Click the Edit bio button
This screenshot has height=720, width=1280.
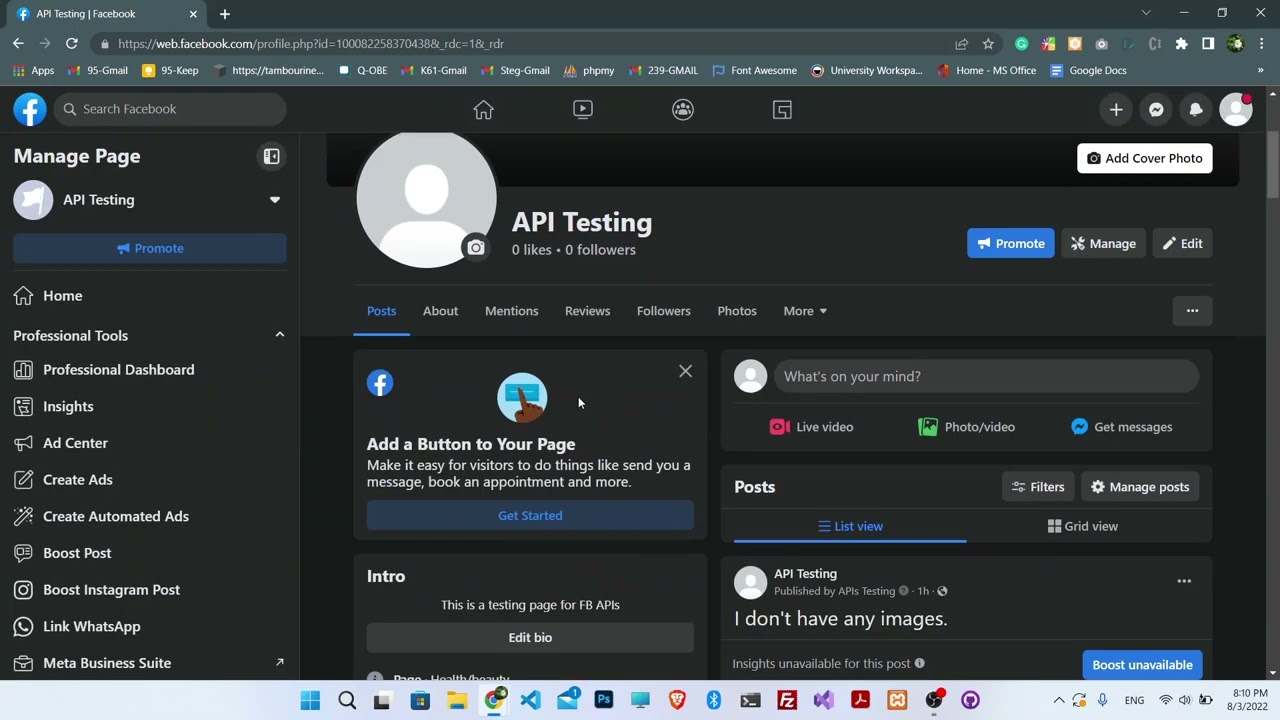[x=530, y=637]
